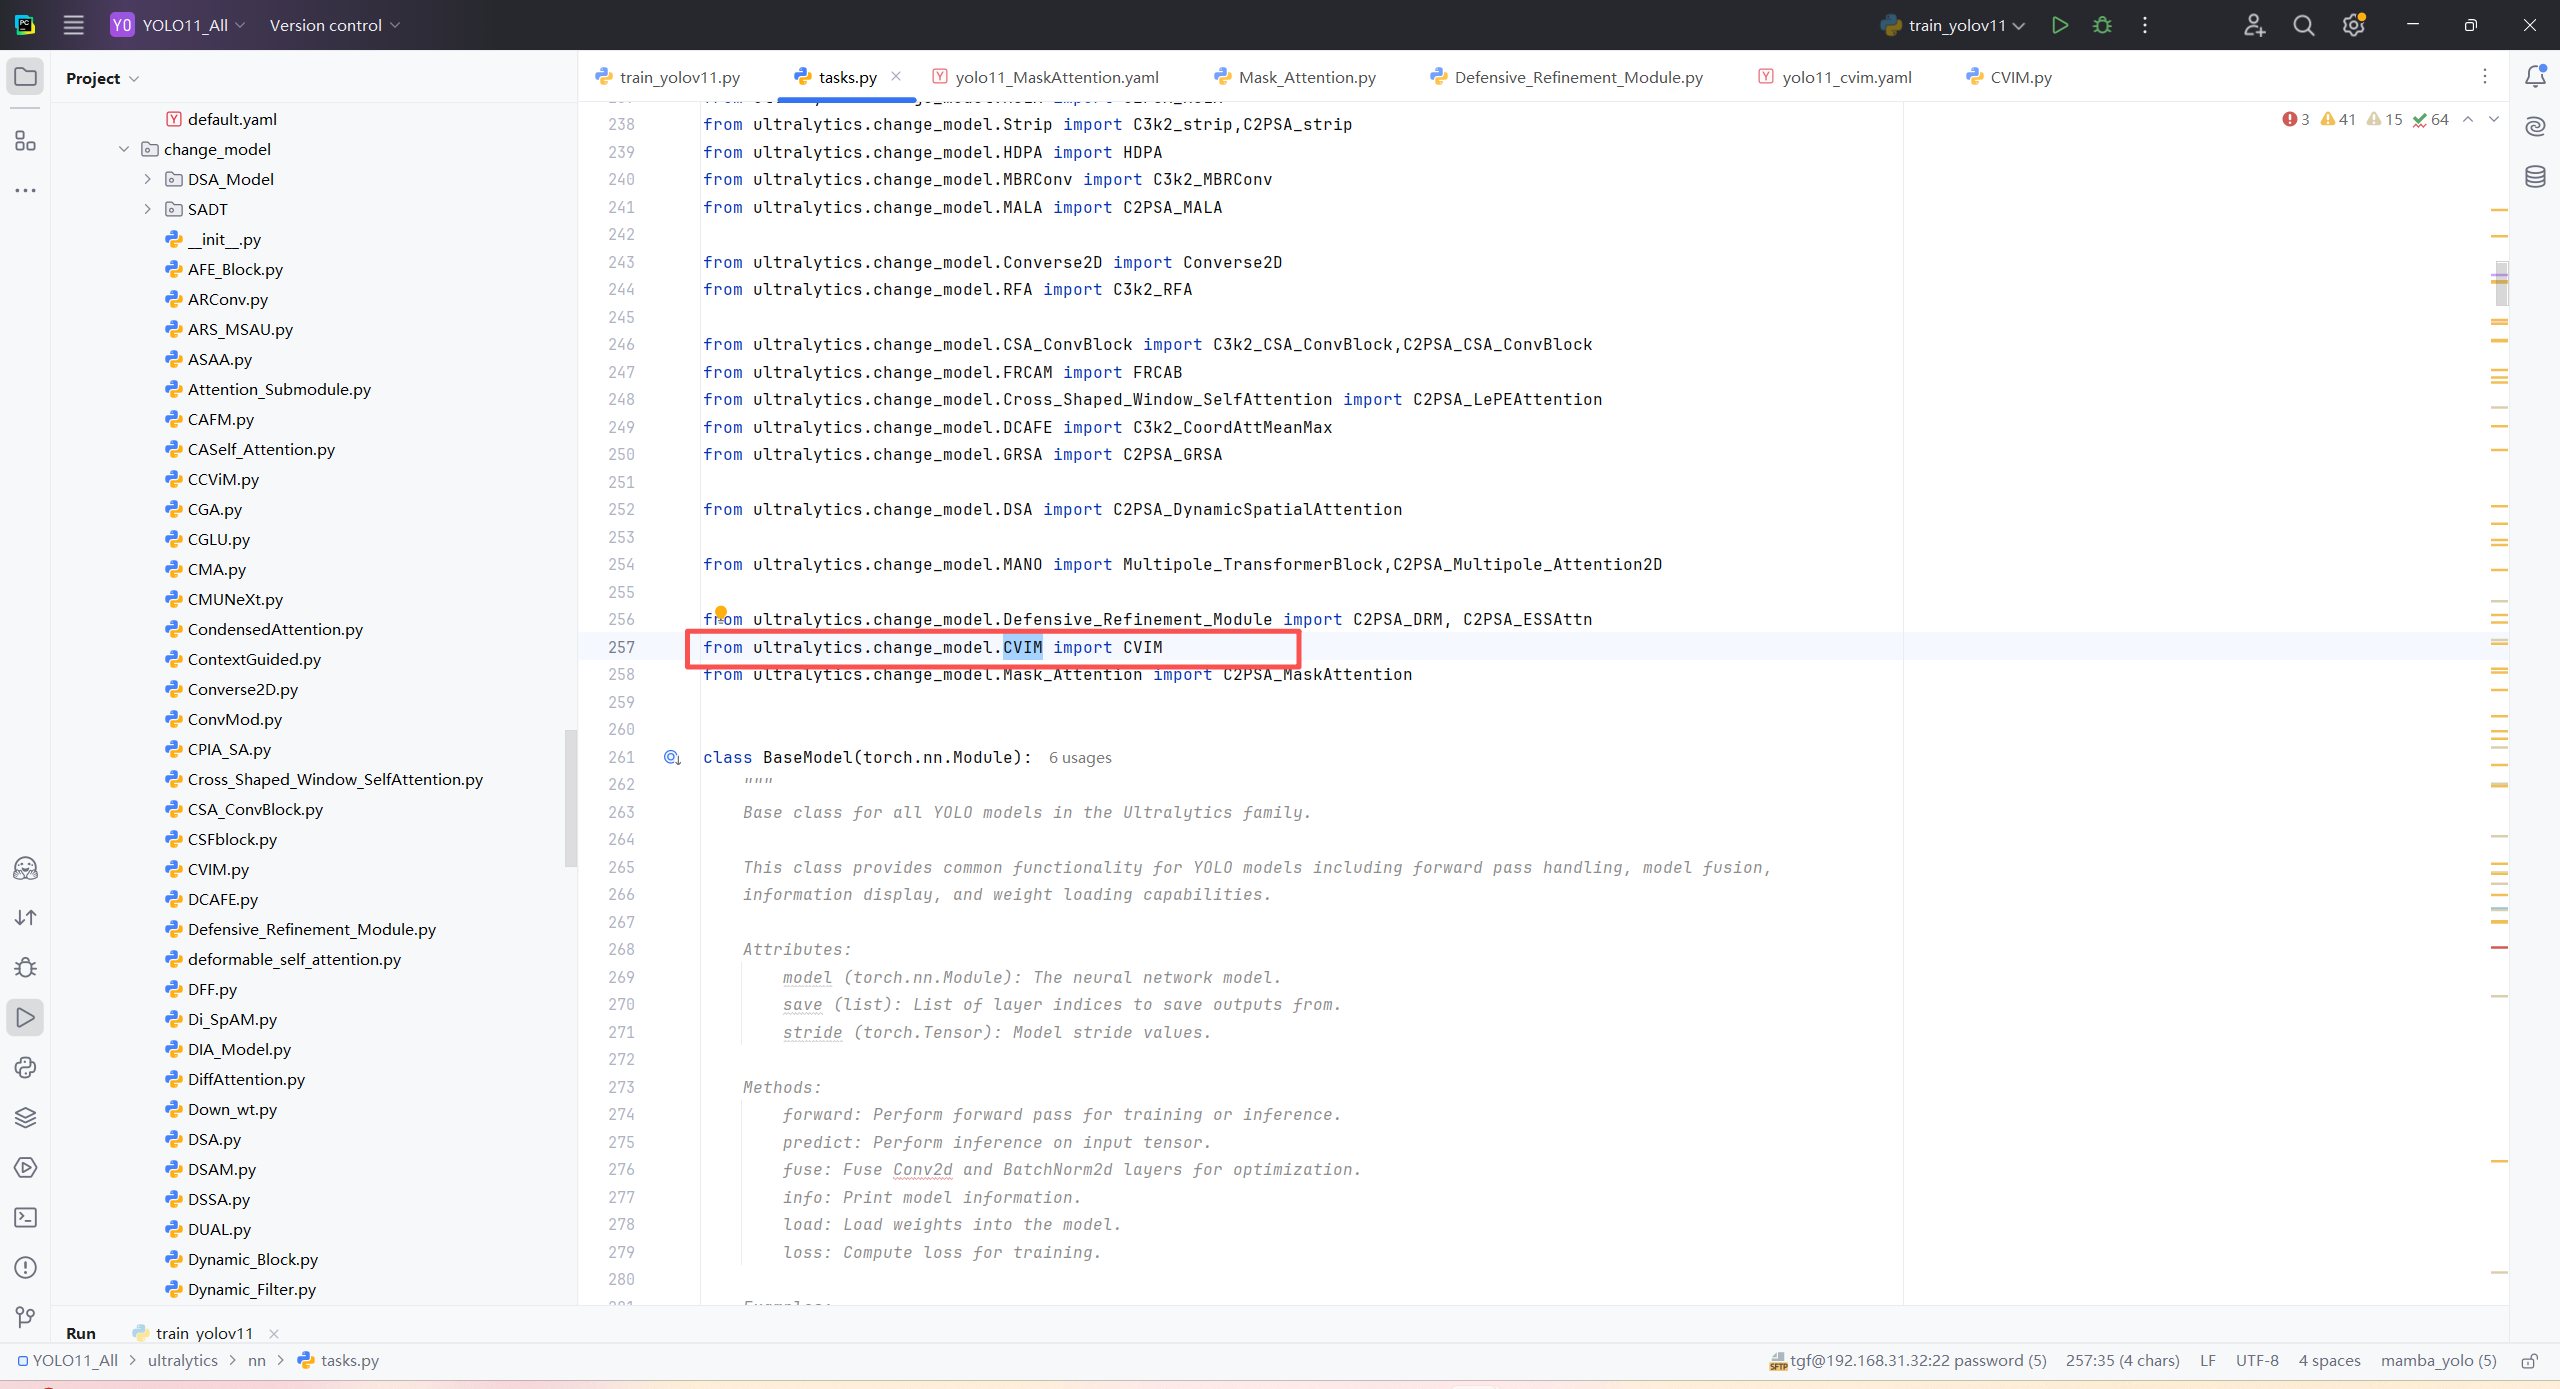The height and width of the screenshot is (1389, 2560).
Task: Open the Notifications bell icon
Action: click(x=2535, y=77)
